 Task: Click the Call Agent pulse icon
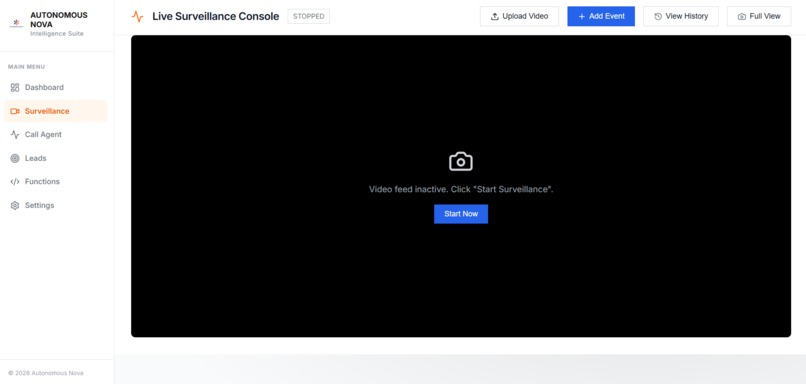(15, 135)
